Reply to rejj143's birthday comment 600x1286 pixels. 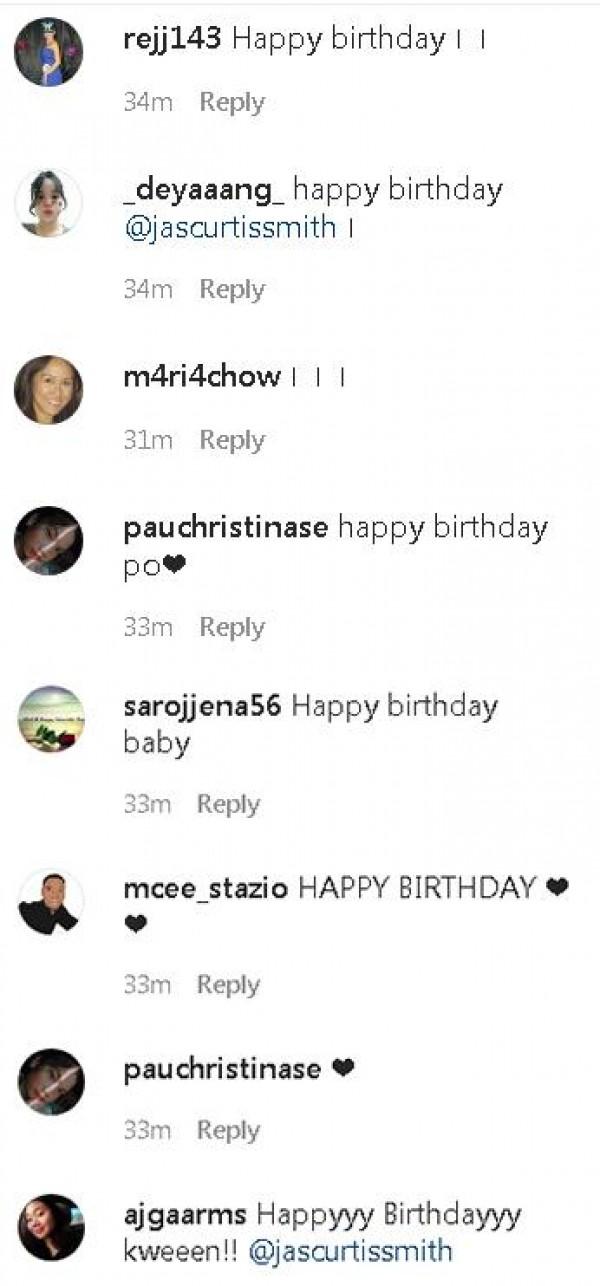tap(232, 102)
